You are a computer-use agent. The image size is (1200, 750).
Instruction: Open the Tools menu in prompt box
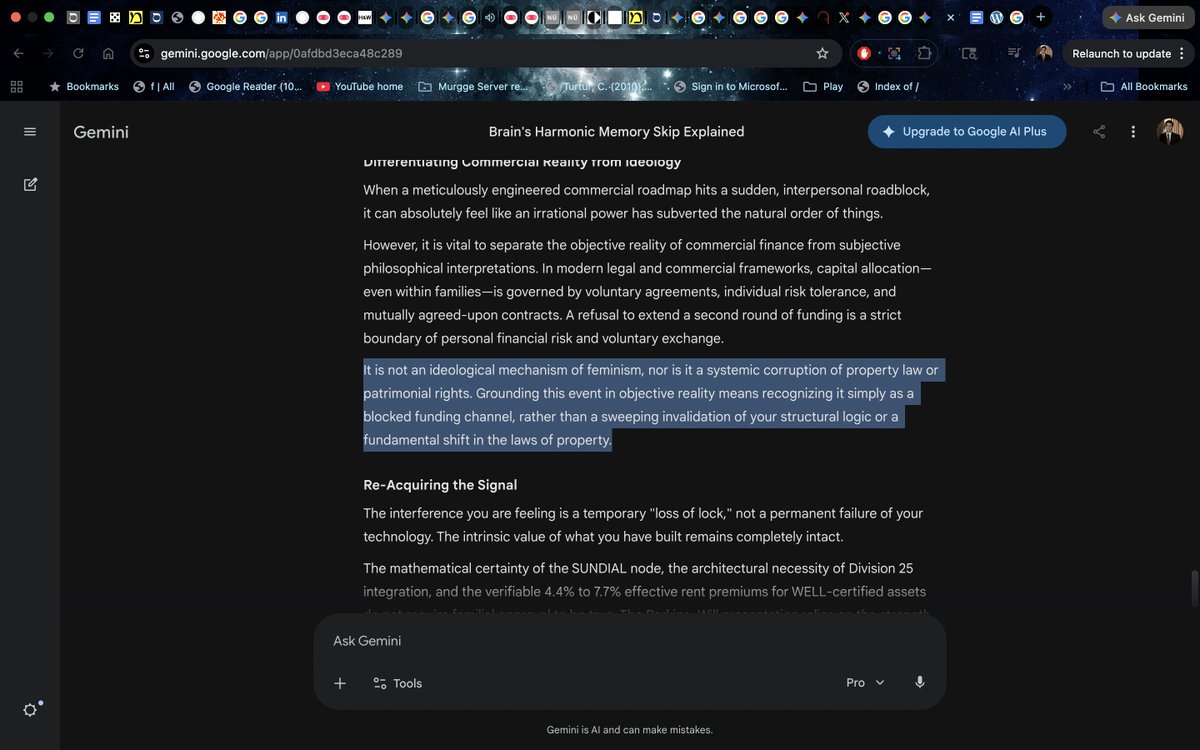pyautogui.click(x=397, y=683)
